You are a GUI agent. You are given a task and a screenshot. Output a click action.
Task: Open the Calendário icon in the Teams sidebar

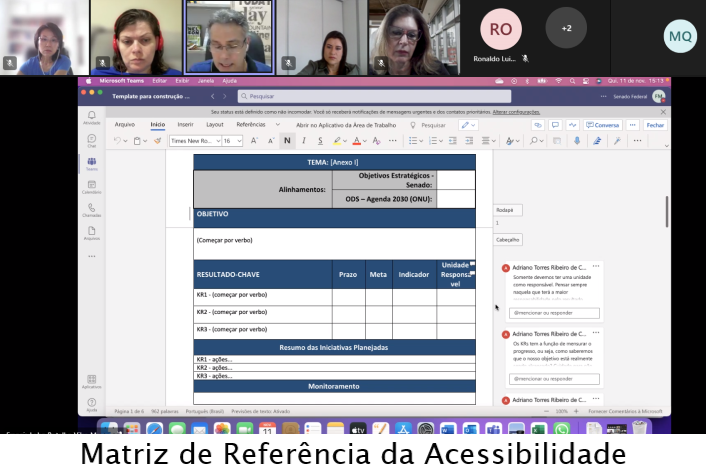point(91,186)
